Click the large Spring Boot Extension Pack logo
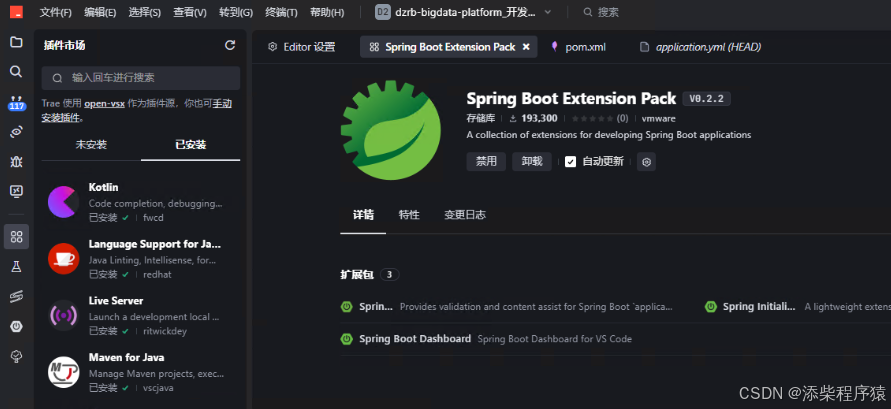 tap(390, 130)
